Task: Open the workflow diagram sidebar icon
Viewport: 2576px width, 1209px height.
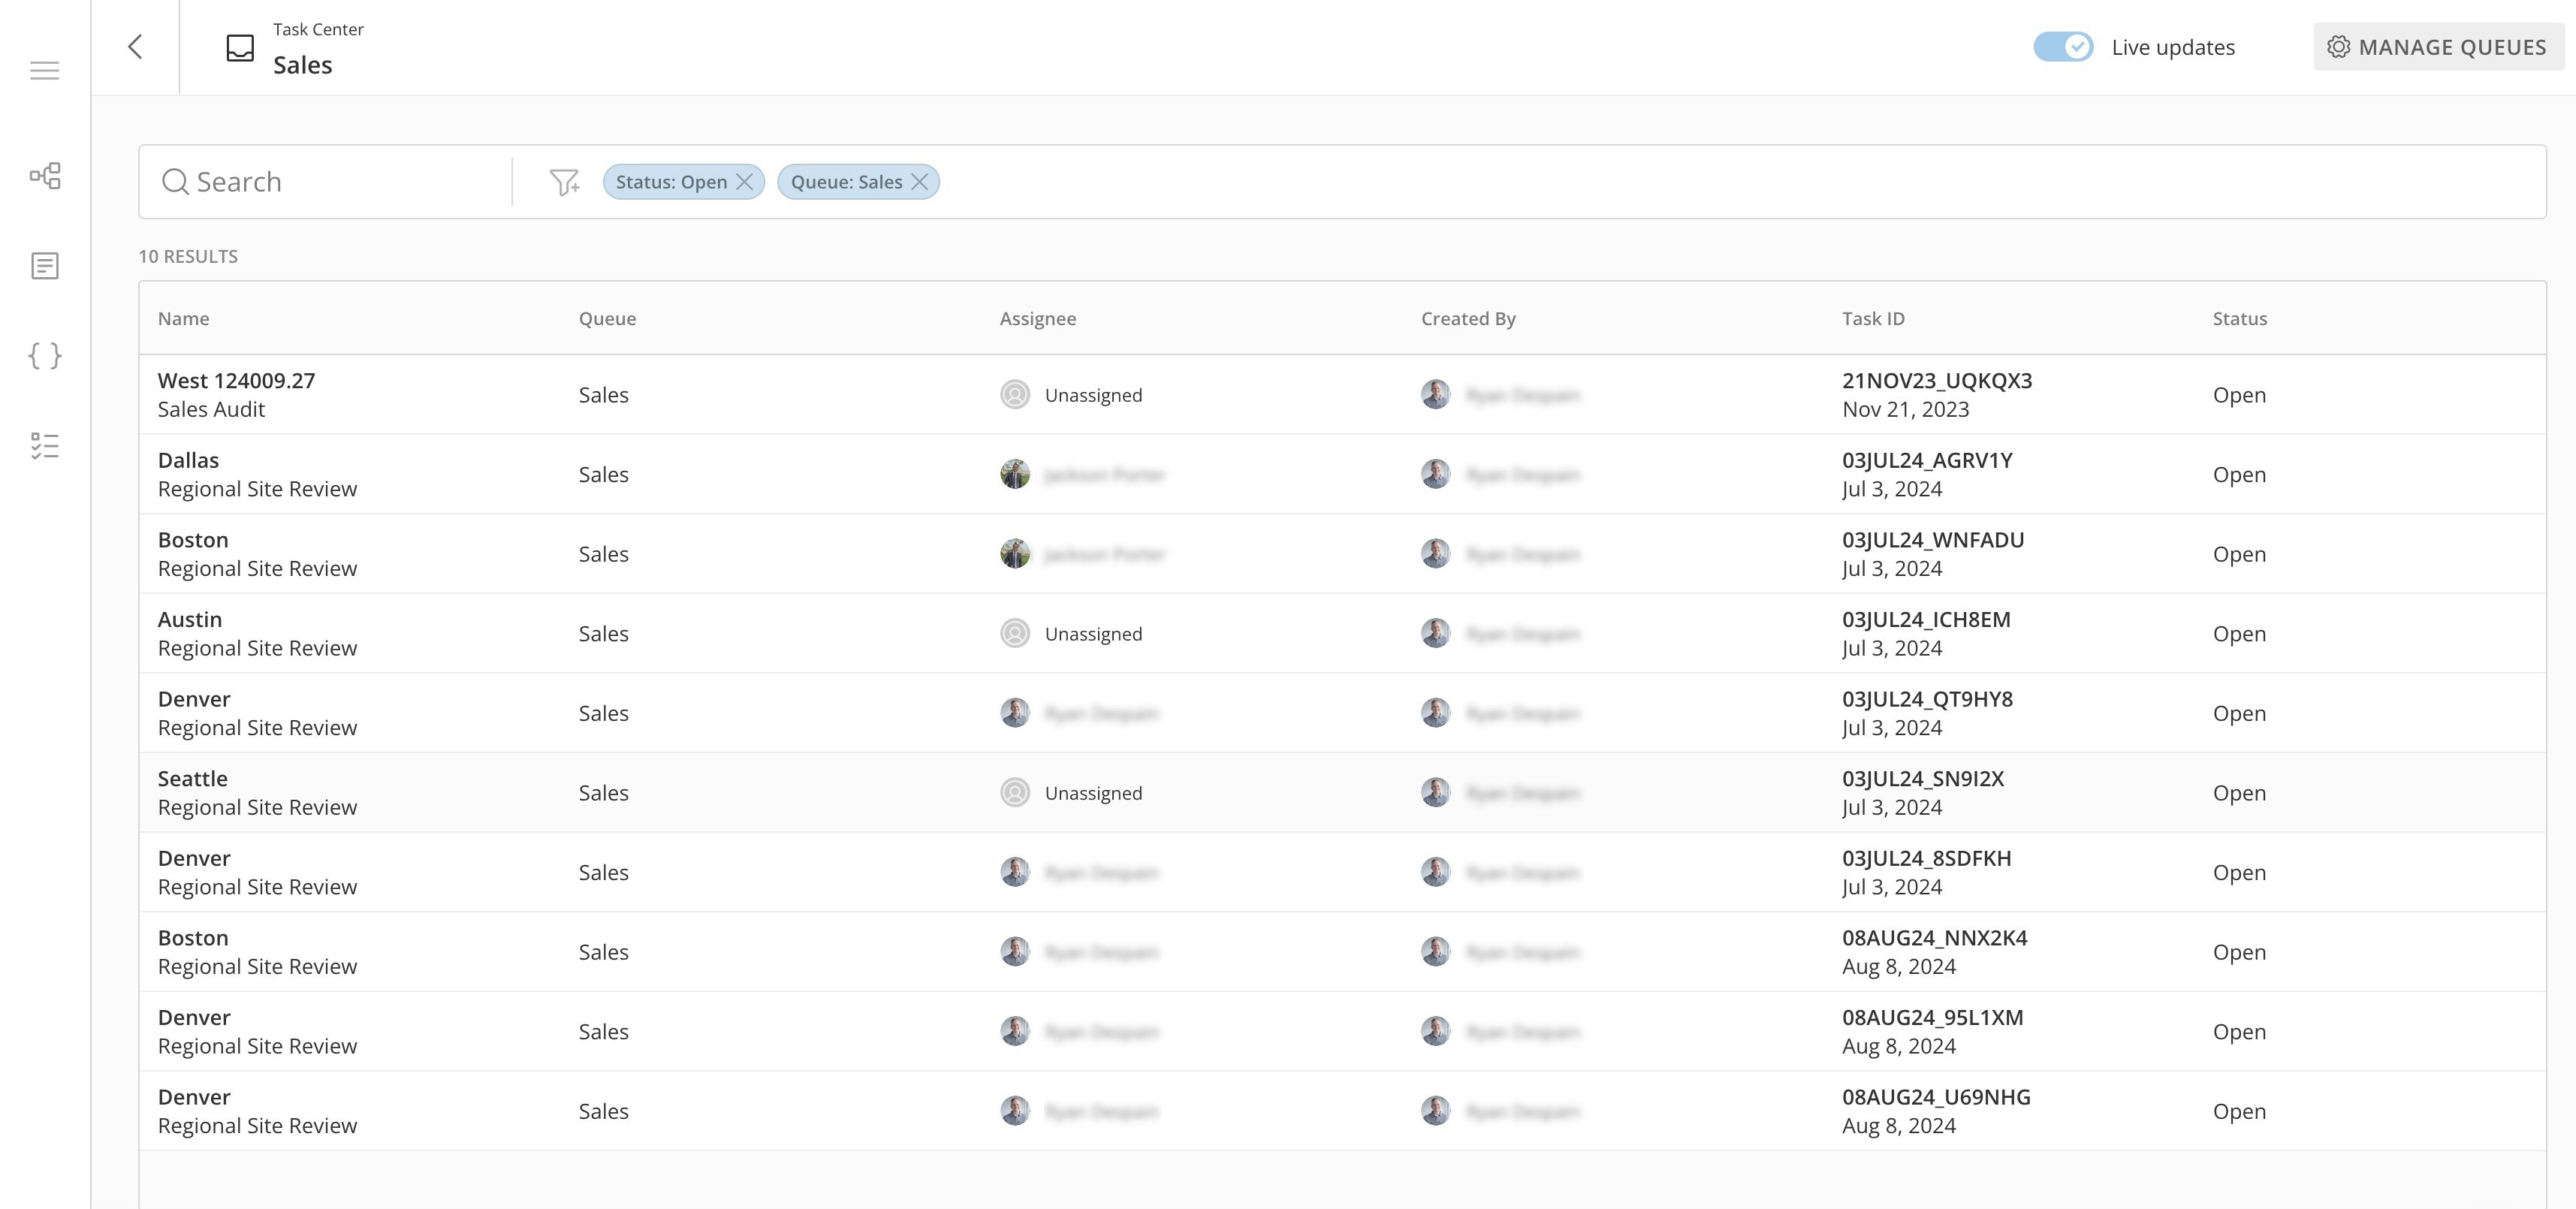Action: [44, 176]
